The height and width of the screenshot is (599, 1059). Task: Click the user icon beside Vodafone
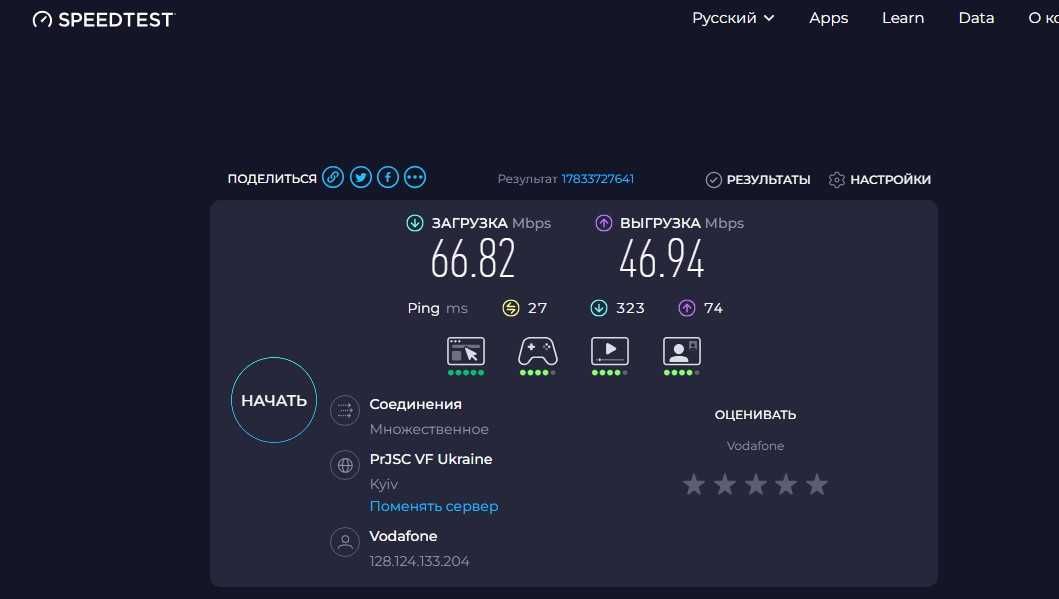click(x=345, y=542)
